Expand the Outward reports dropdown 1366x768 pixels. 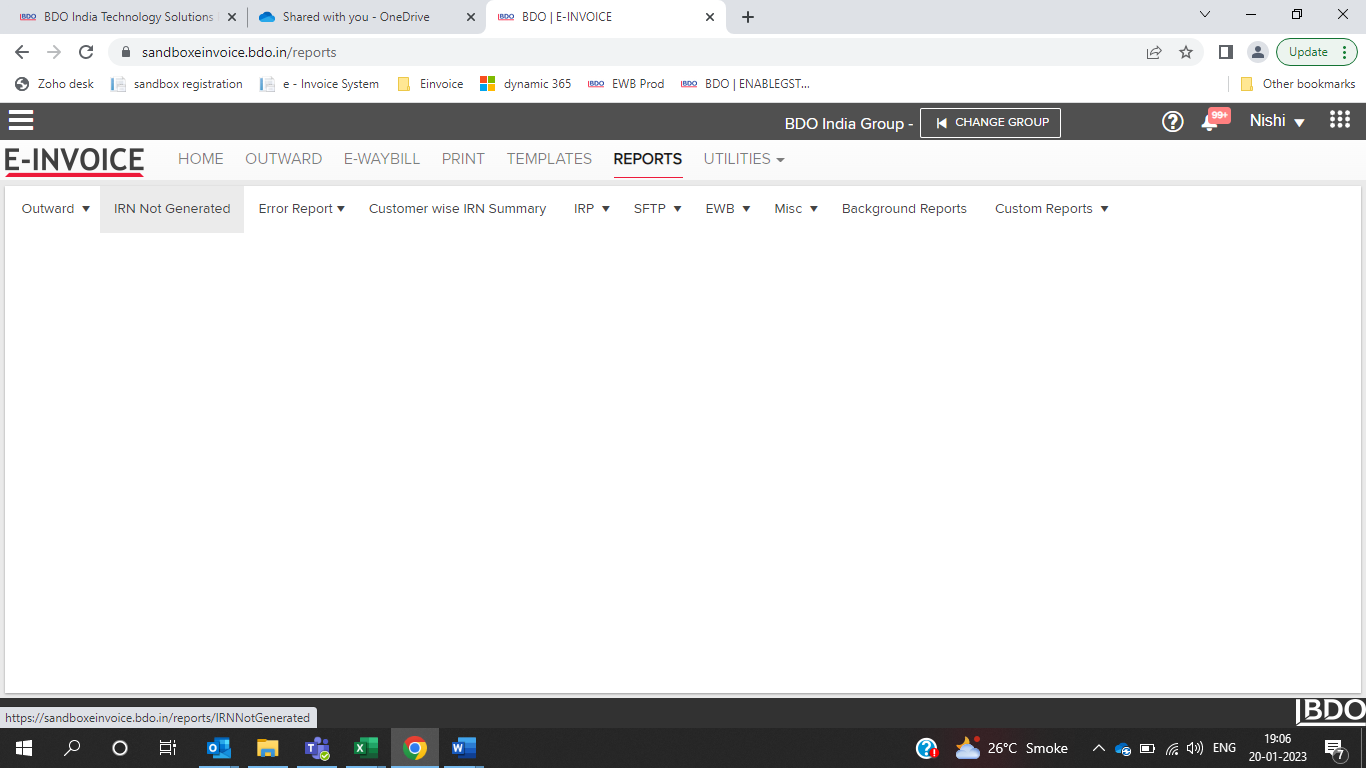click(x=56, y=209)
